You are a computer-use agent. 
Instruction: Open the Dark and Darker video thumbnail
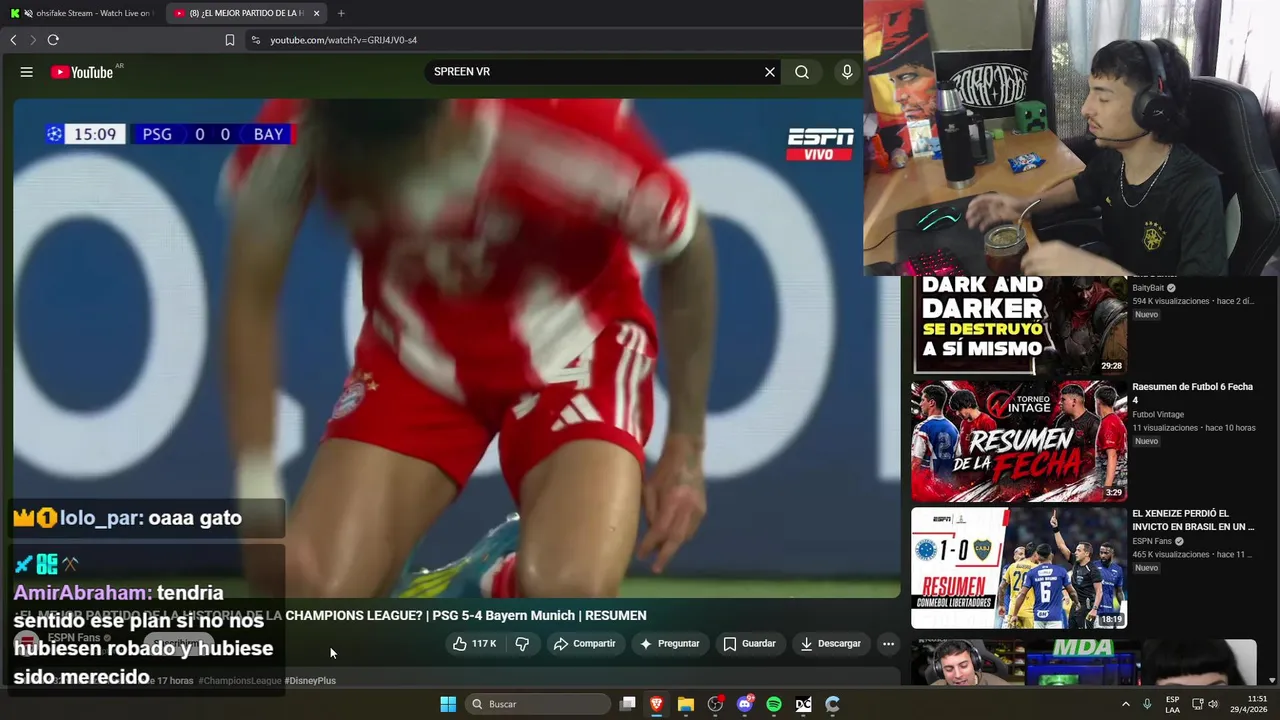point(1019,325)
